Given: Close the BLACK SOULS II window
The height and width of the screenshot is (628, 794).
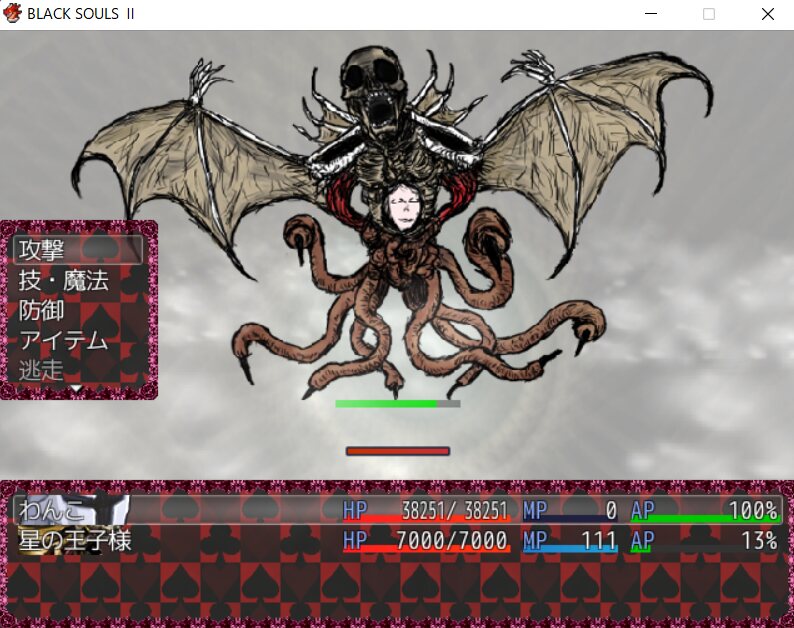Looking at the screenshot, I should point(768,14).
